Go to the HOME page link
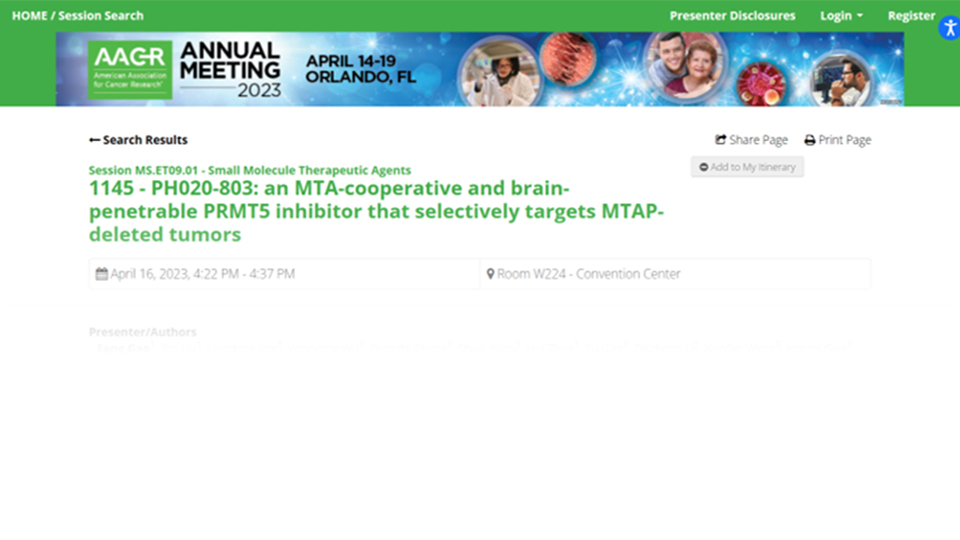The image size is (960, 540). [29, 15]
